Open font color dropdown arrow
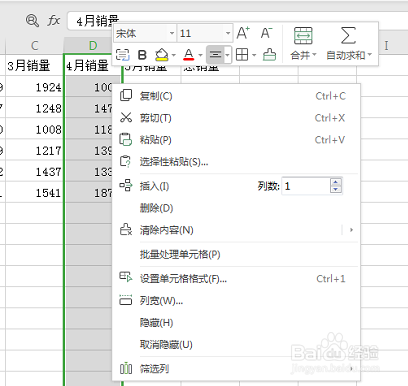This screenshot has height=386, width=408. click(x=200, y=55)
